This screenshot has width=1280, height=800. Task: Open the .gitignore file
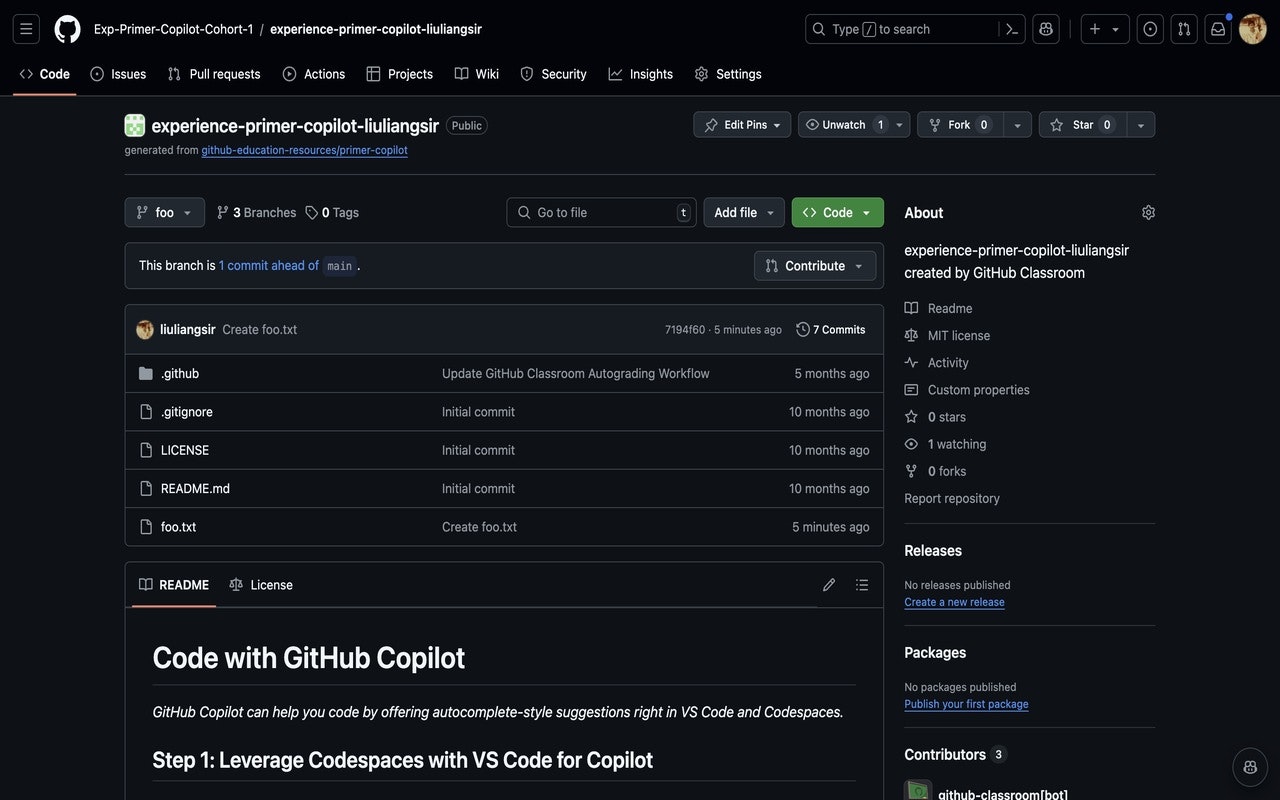click(x=187, y=412)
